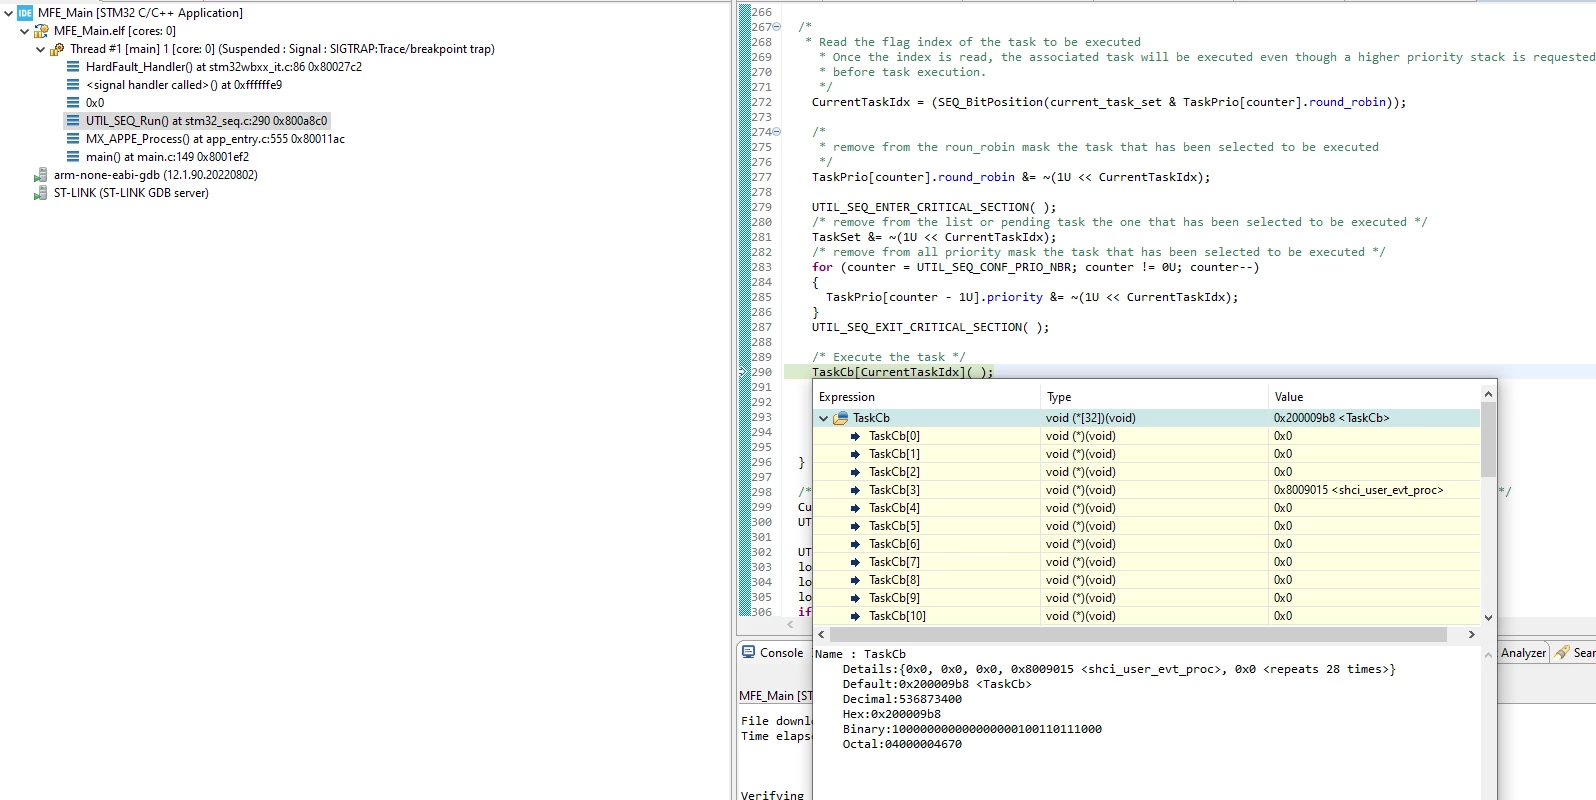The height and width of the screenshot is (800, 1596).
Task: Select MX_APPE_Process() stack frame
Action: (x=215, y=139)
